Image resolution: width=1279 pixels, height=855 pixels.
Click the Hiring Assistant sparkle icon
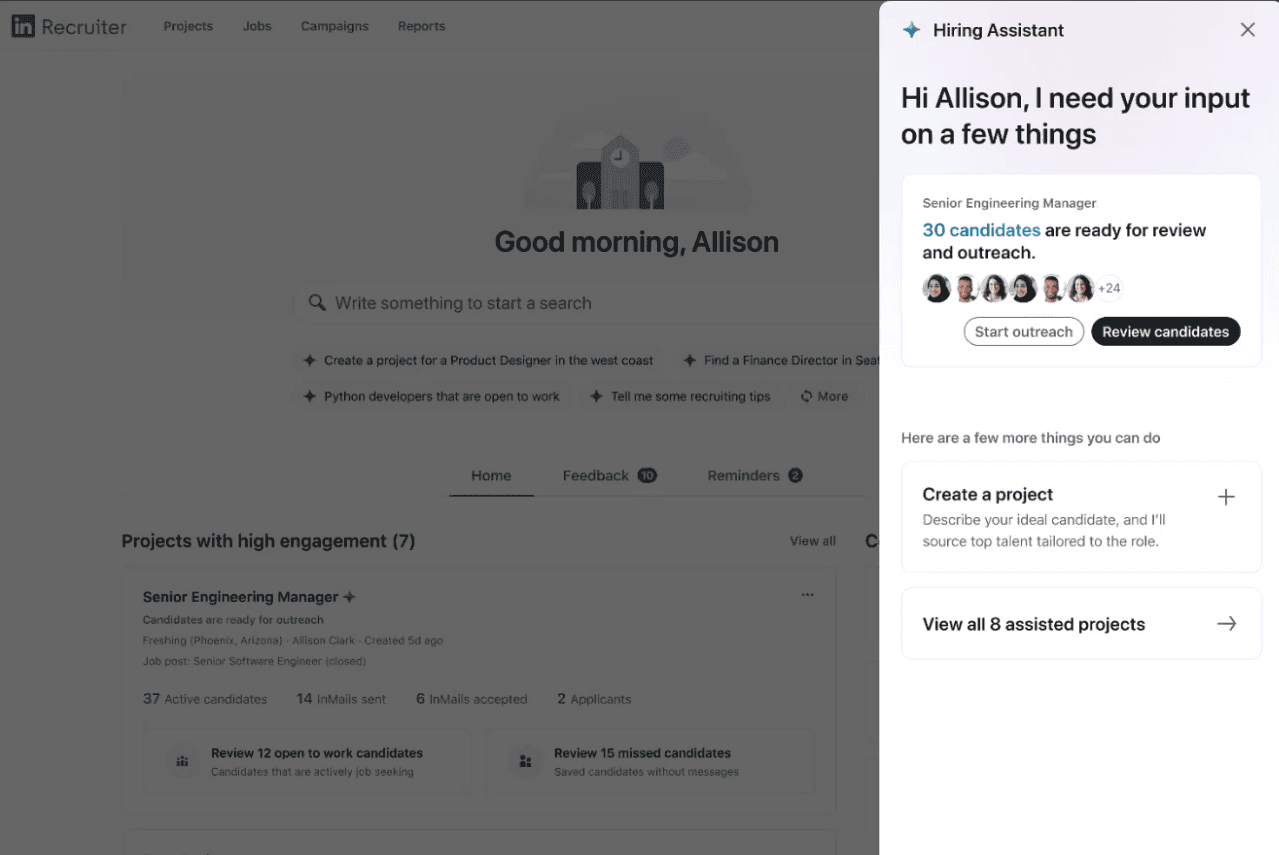911,30
